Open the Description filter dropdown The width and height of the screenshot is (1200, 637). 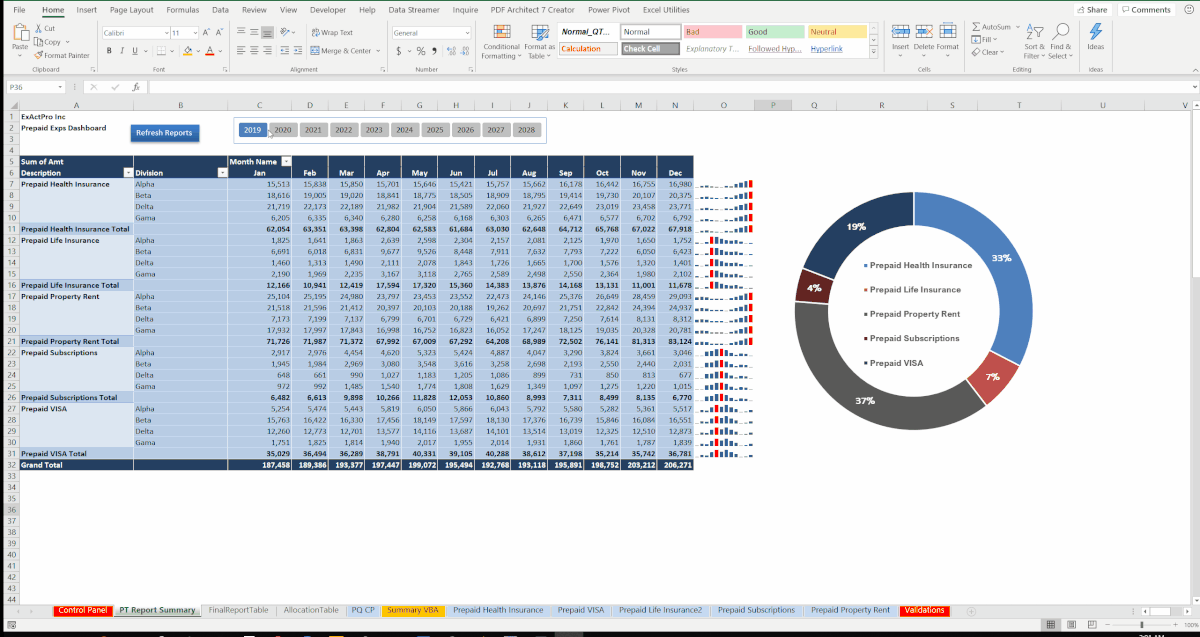point(127,172)
